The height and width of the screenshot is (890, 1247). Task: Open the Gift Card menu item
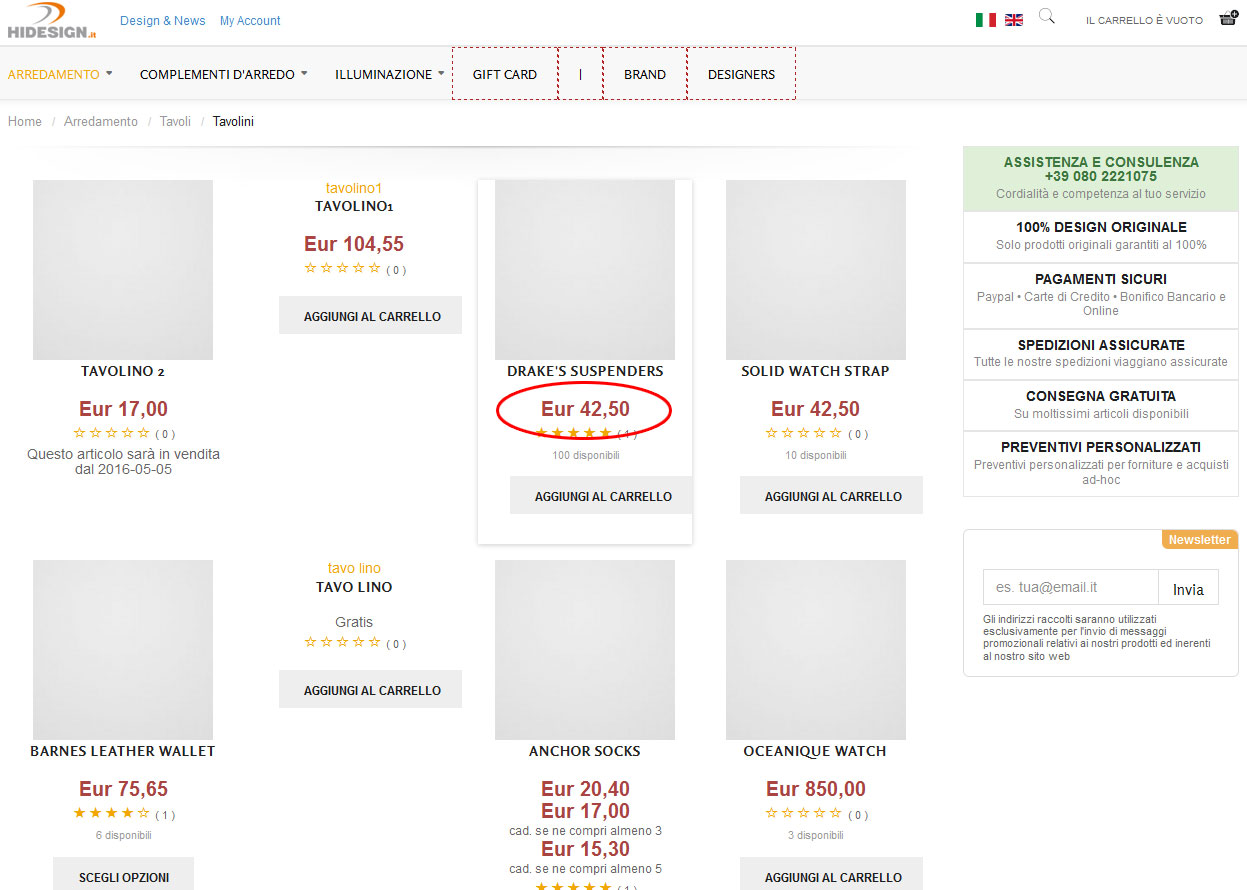pos(505,74)
